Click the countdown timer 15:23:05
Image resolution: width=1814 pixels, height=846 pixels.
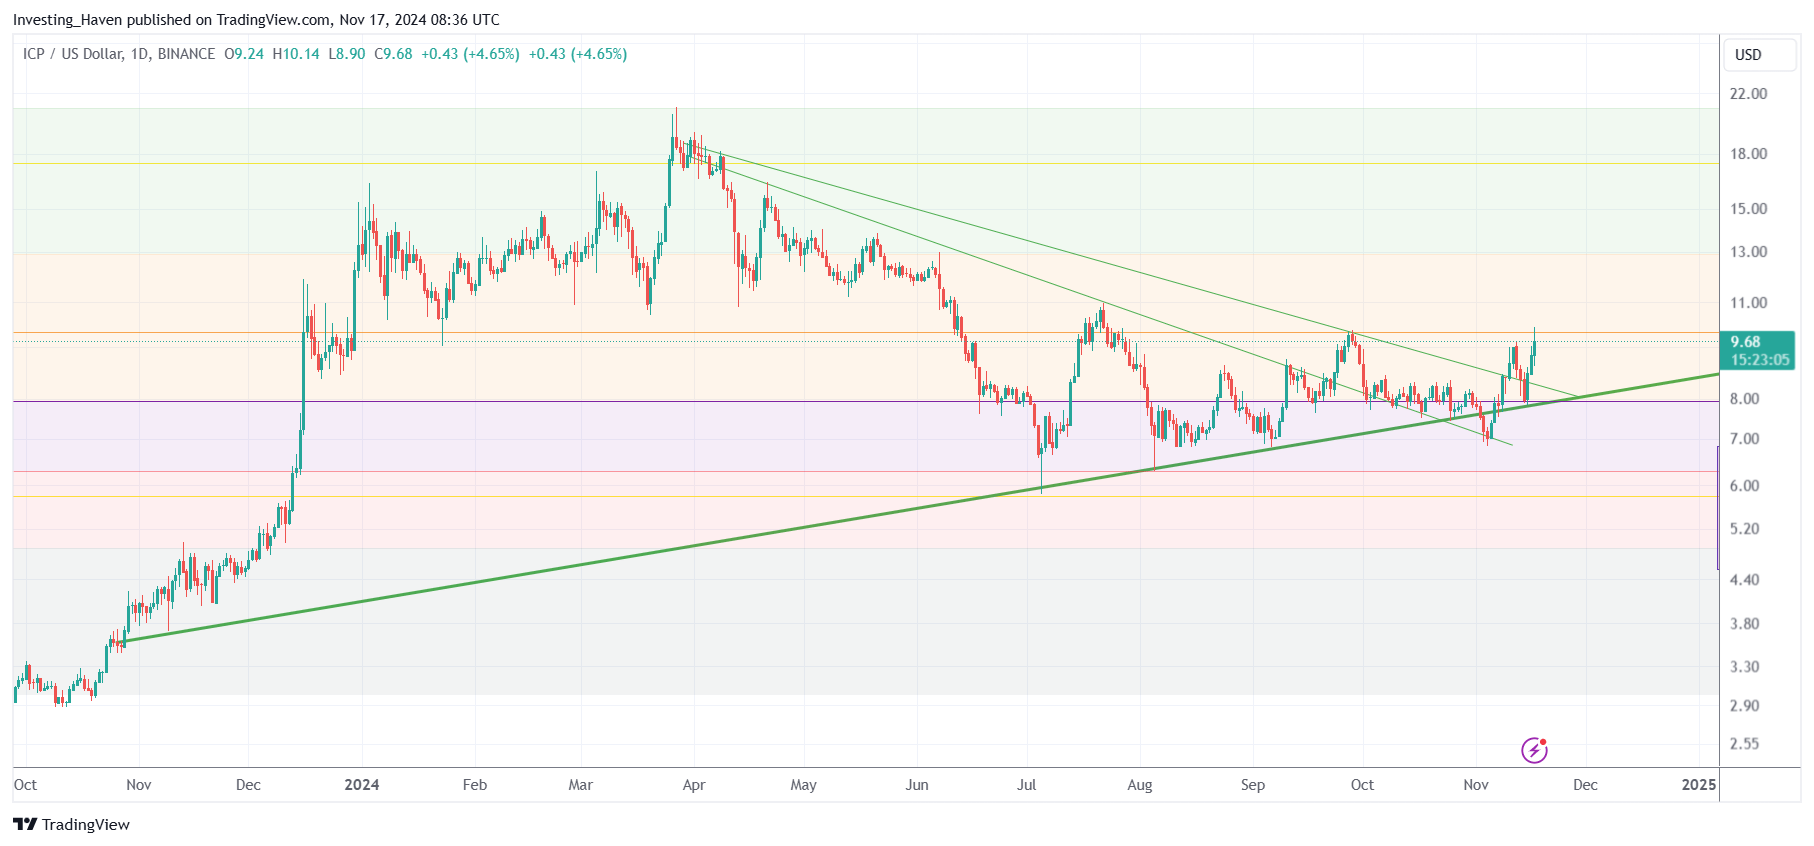(1760, 360)
